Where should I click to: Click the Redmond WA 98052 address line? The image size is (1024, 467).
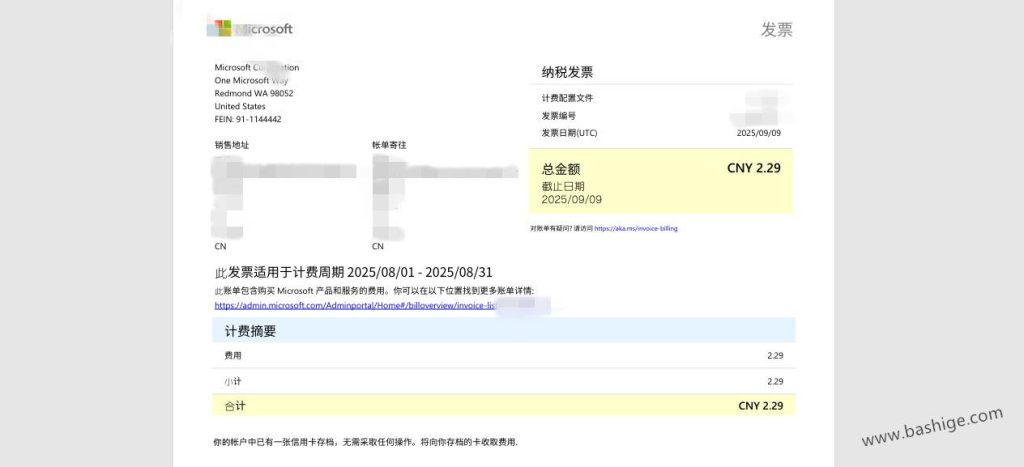tap(253, 93)
